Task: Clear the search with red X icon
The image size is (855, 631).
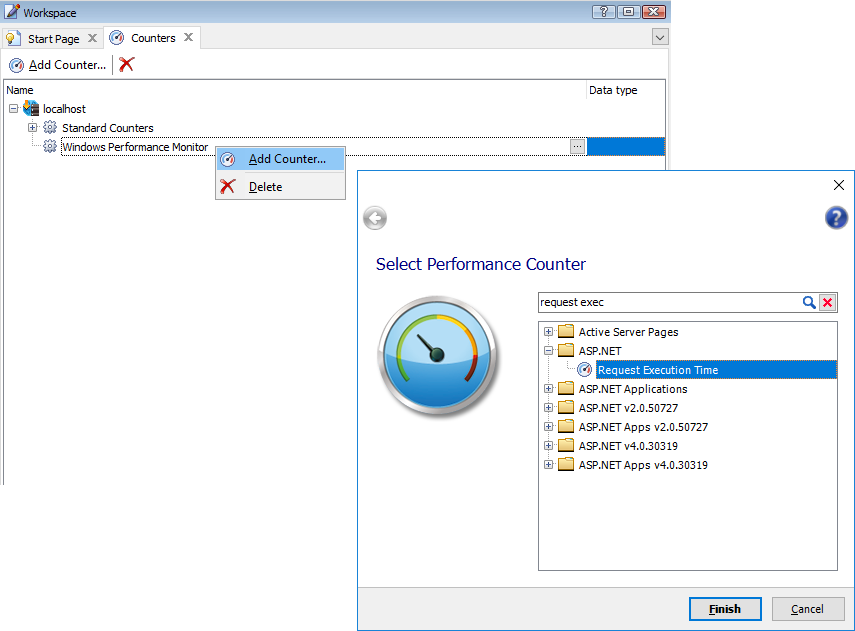Action: pos(828,302)
